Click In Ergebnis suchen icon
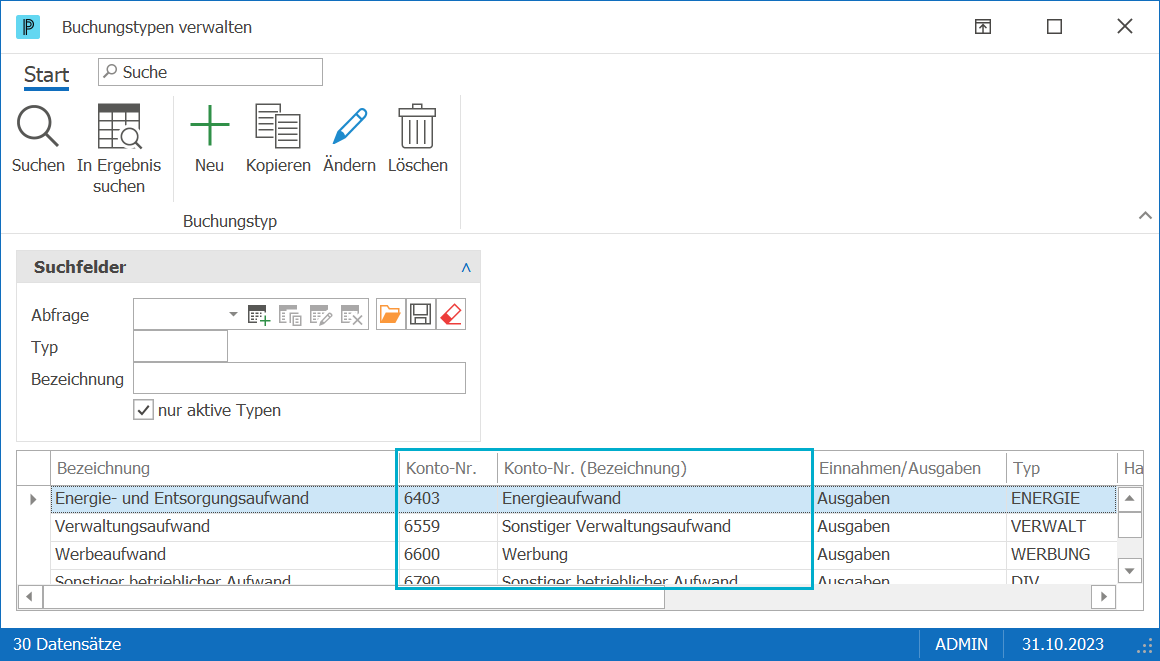The height and width of the screenshot is (661, 1160). [119, 127]
